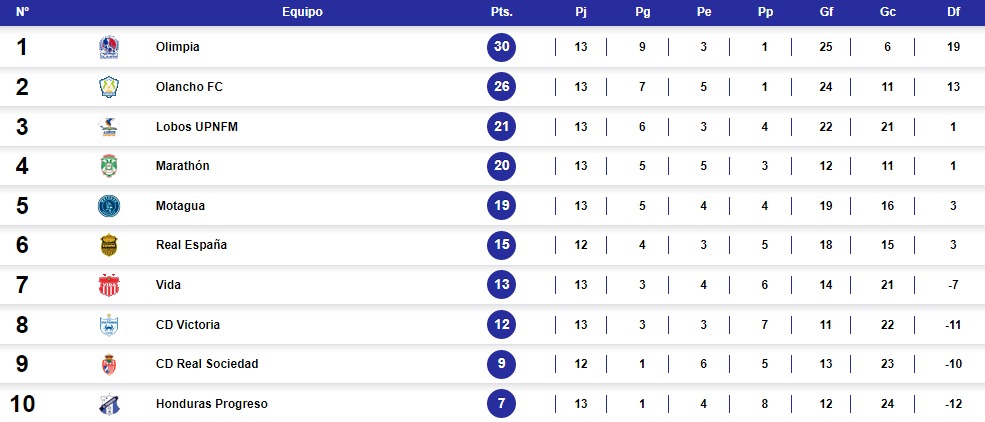This screenshot has width=985, height=422.
Task: Select the Vida red crest icon
Action: tap(108, 285)
